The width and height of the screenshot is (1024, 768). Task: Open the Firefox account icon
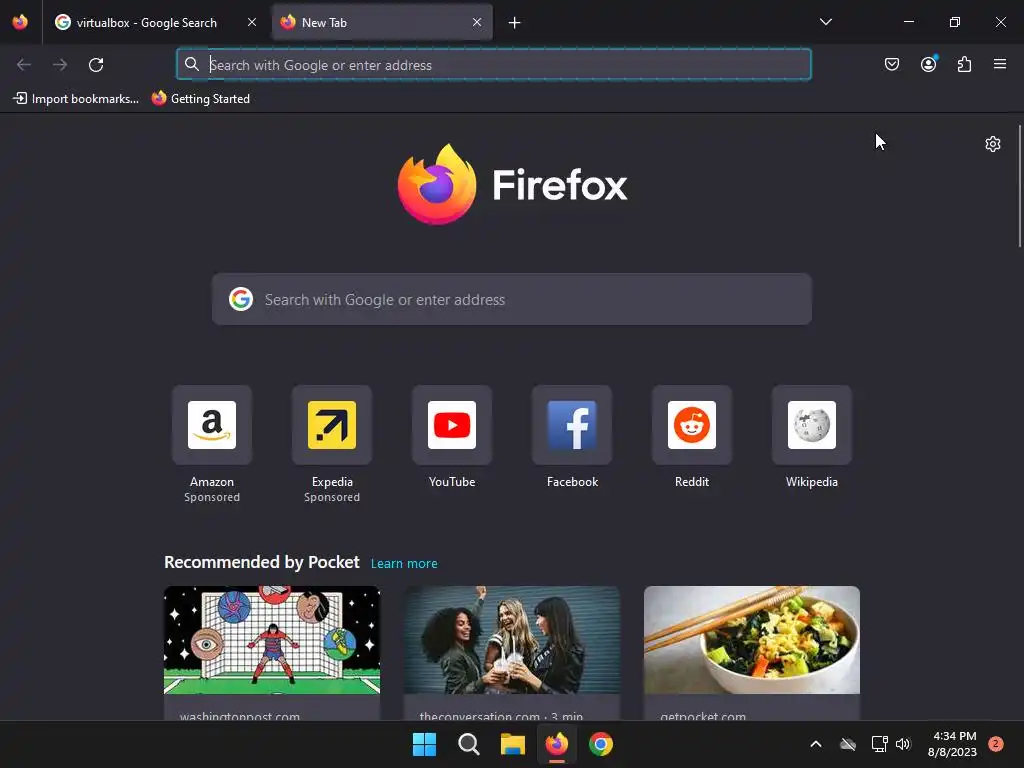pyautogui.click(x=928, y=64)
